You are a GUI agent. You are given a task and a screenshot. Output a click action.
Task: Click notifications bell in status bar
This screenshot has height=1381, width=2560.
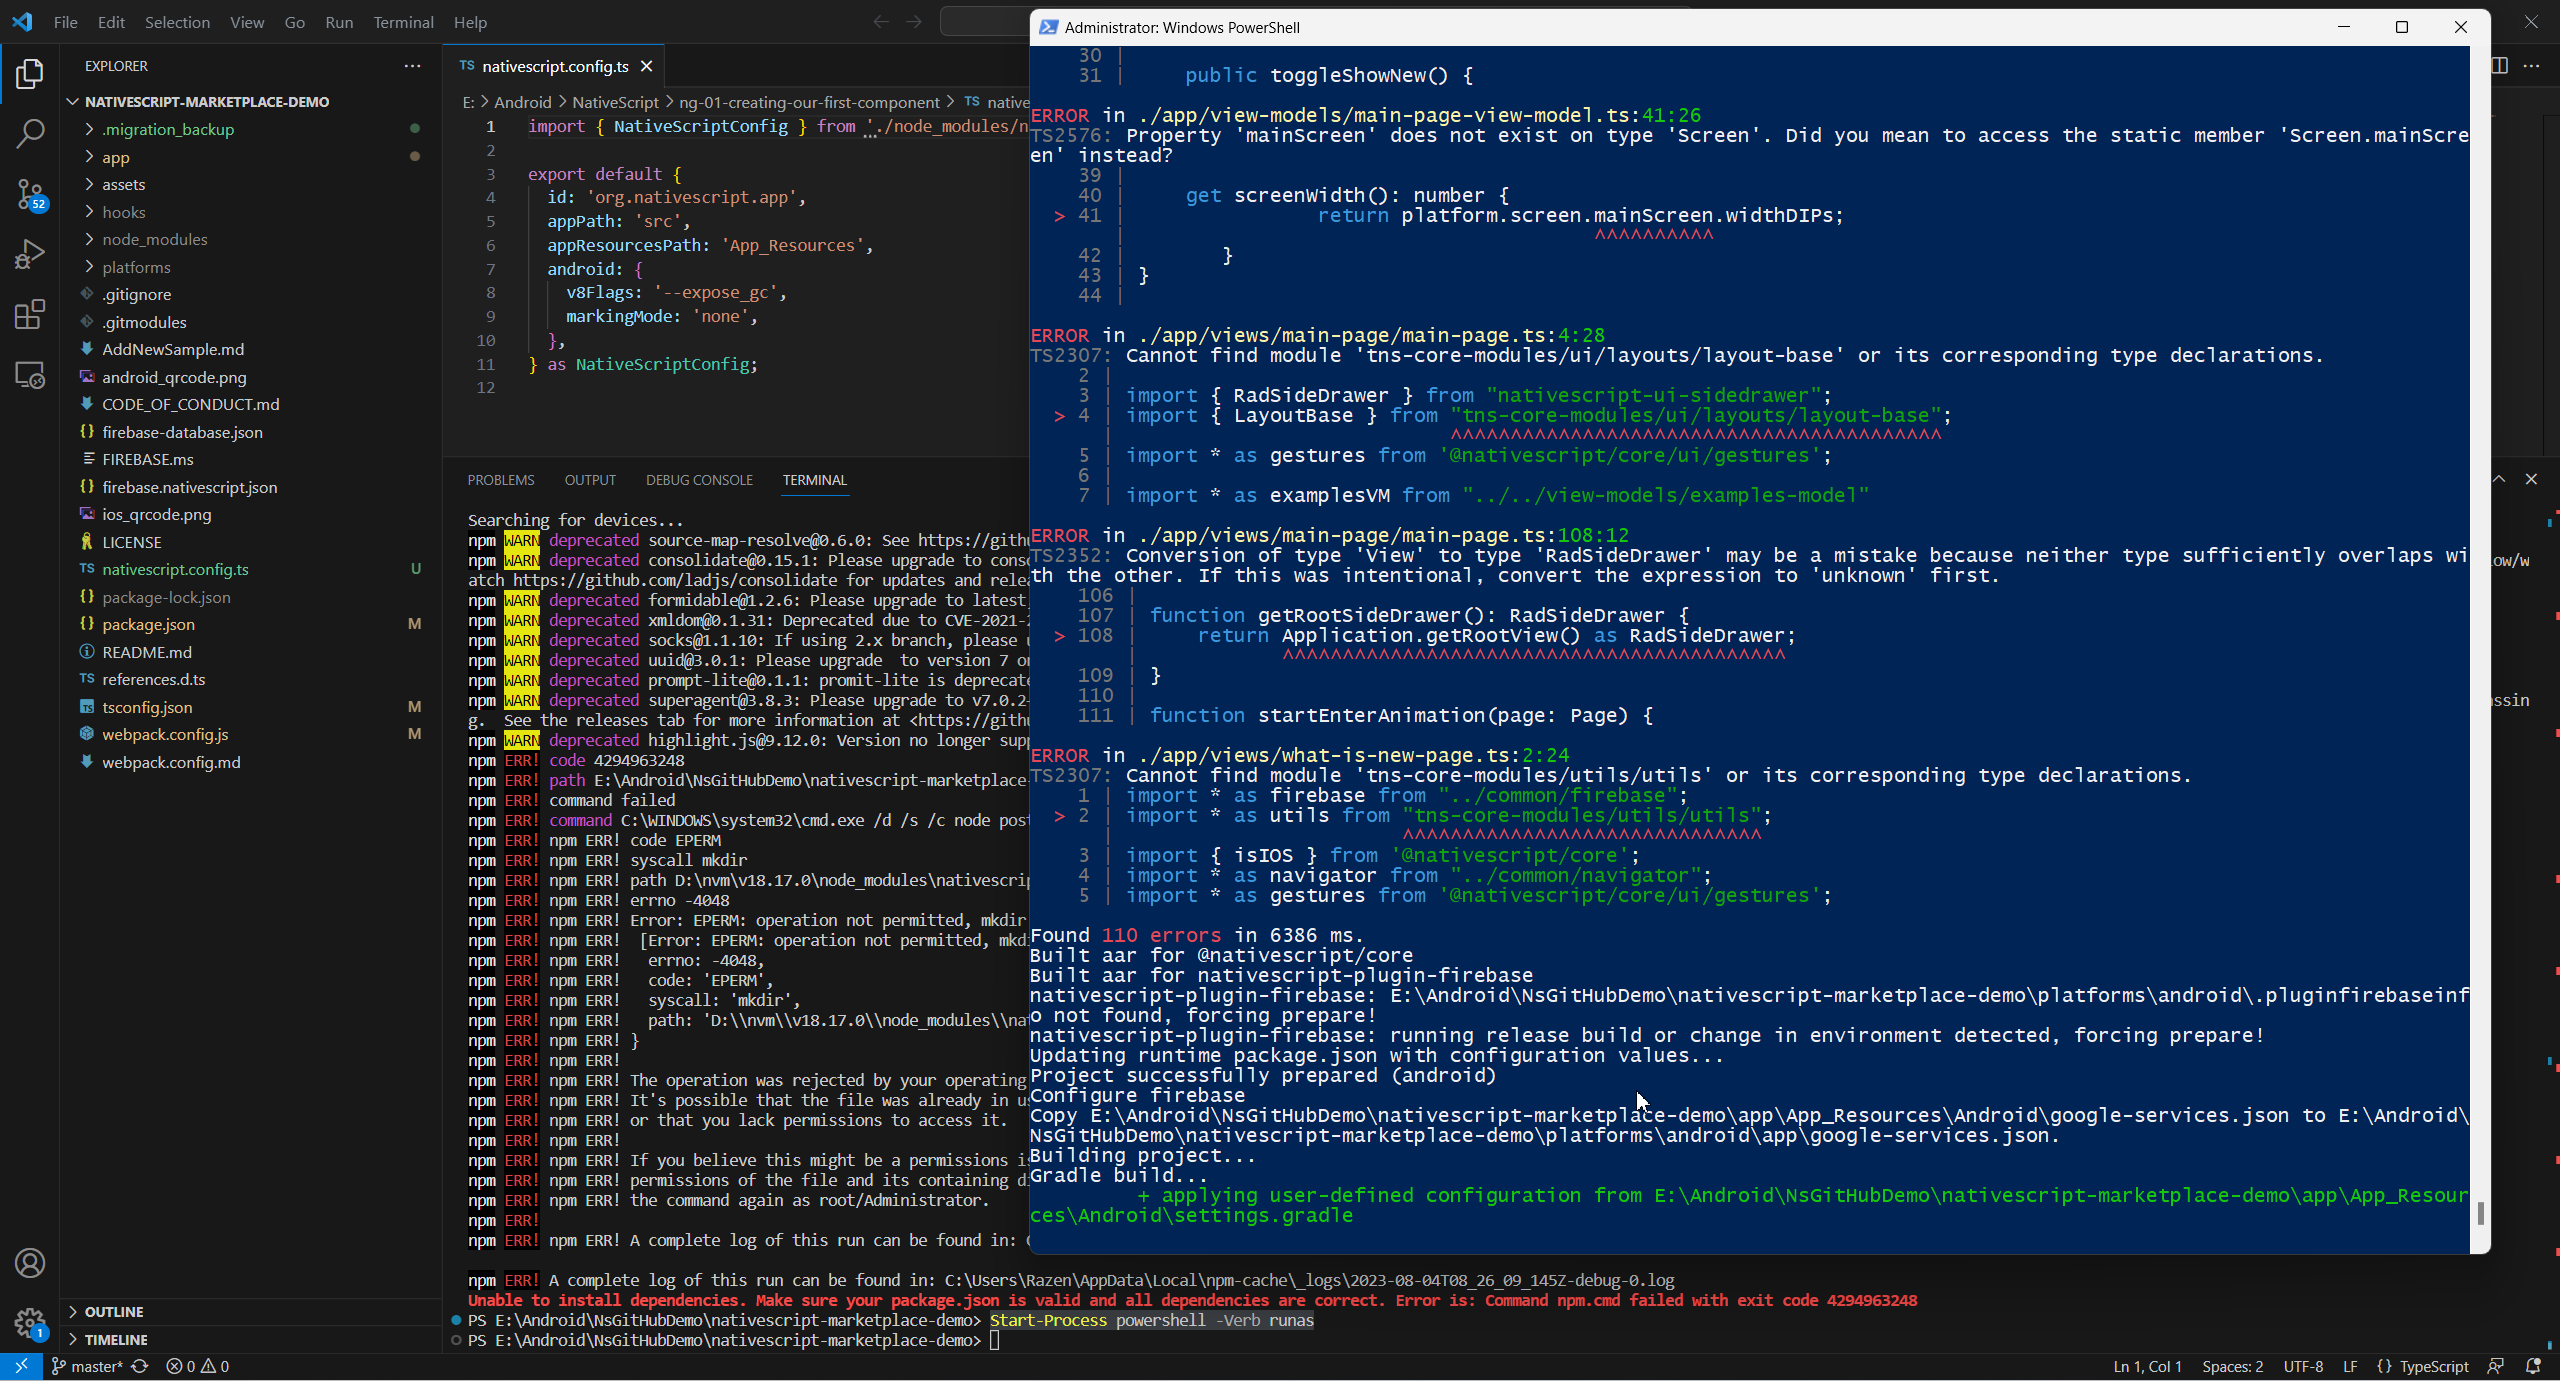(2533, 1366)
